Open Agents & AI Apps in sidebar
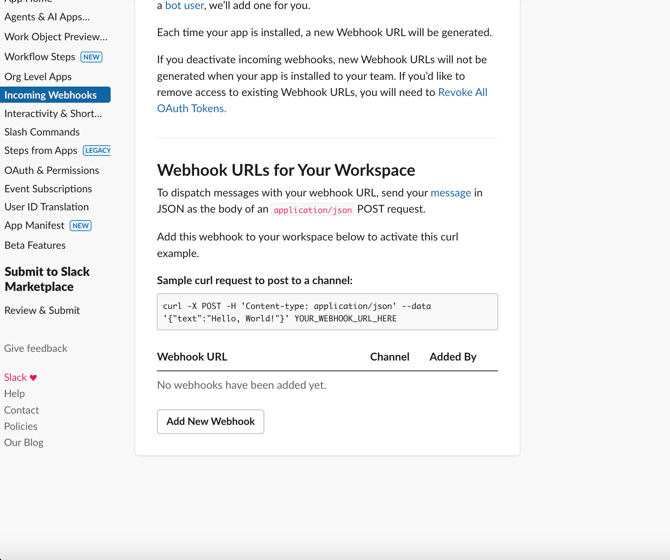The height and width of the screenshot is (560, 670). [x=47, y=17]
